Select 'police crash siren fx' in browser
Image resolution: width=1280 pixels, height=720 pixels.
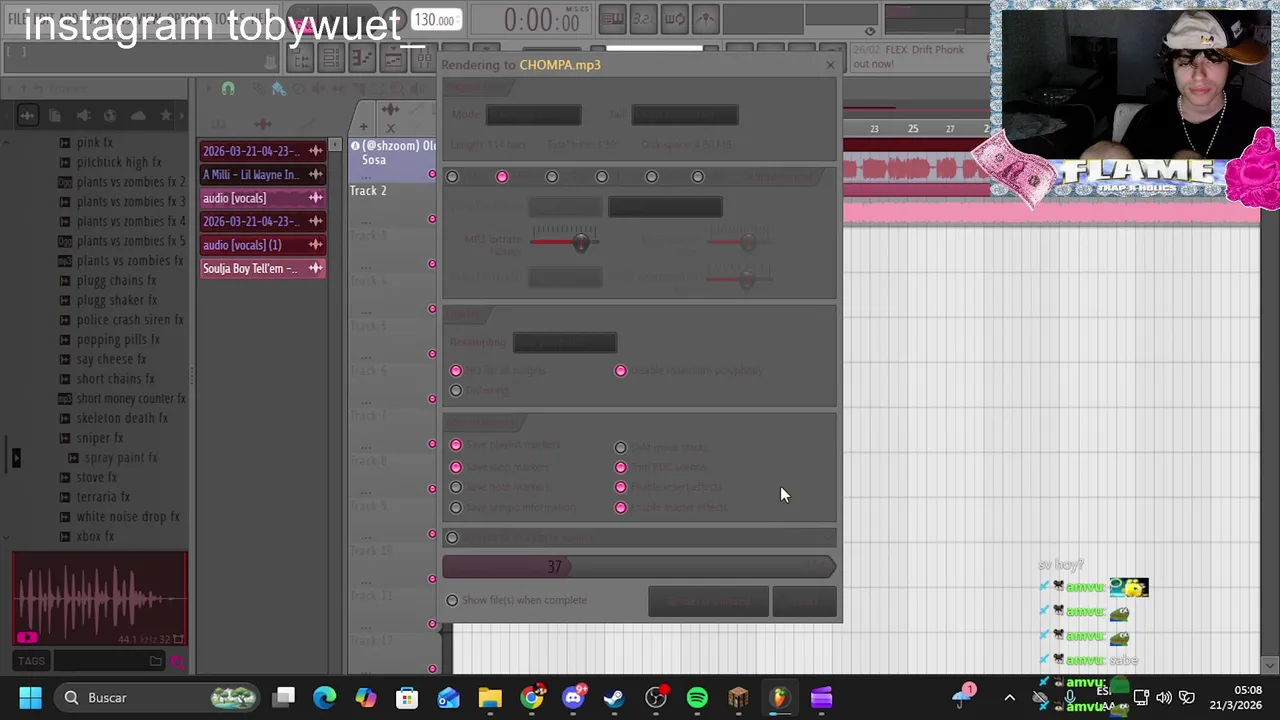tap(130, 320)
